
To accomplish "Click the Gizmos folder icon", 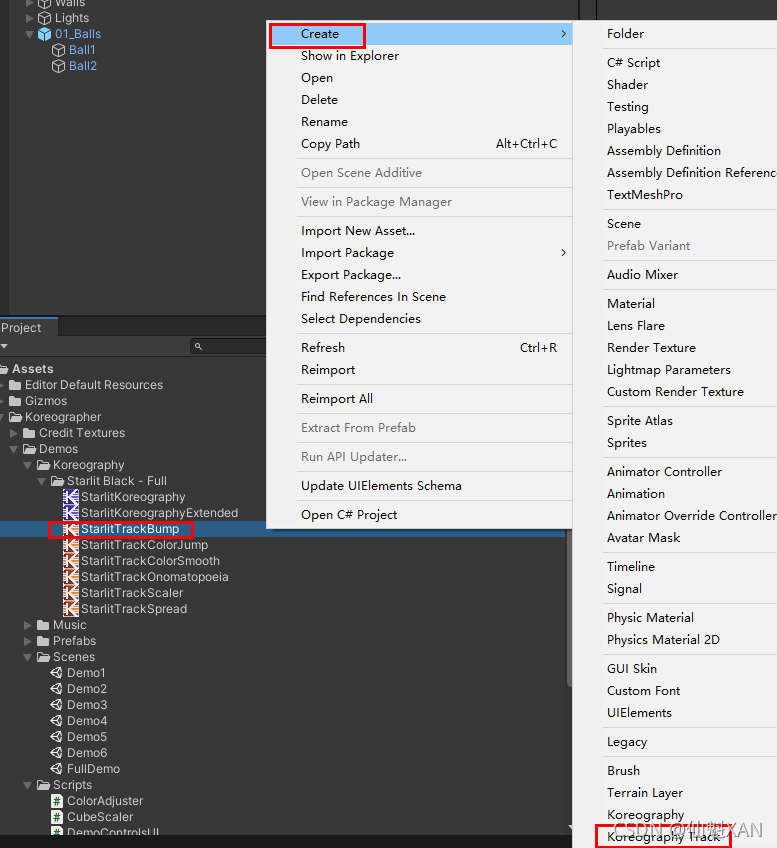I will click(x=15, y=401).
